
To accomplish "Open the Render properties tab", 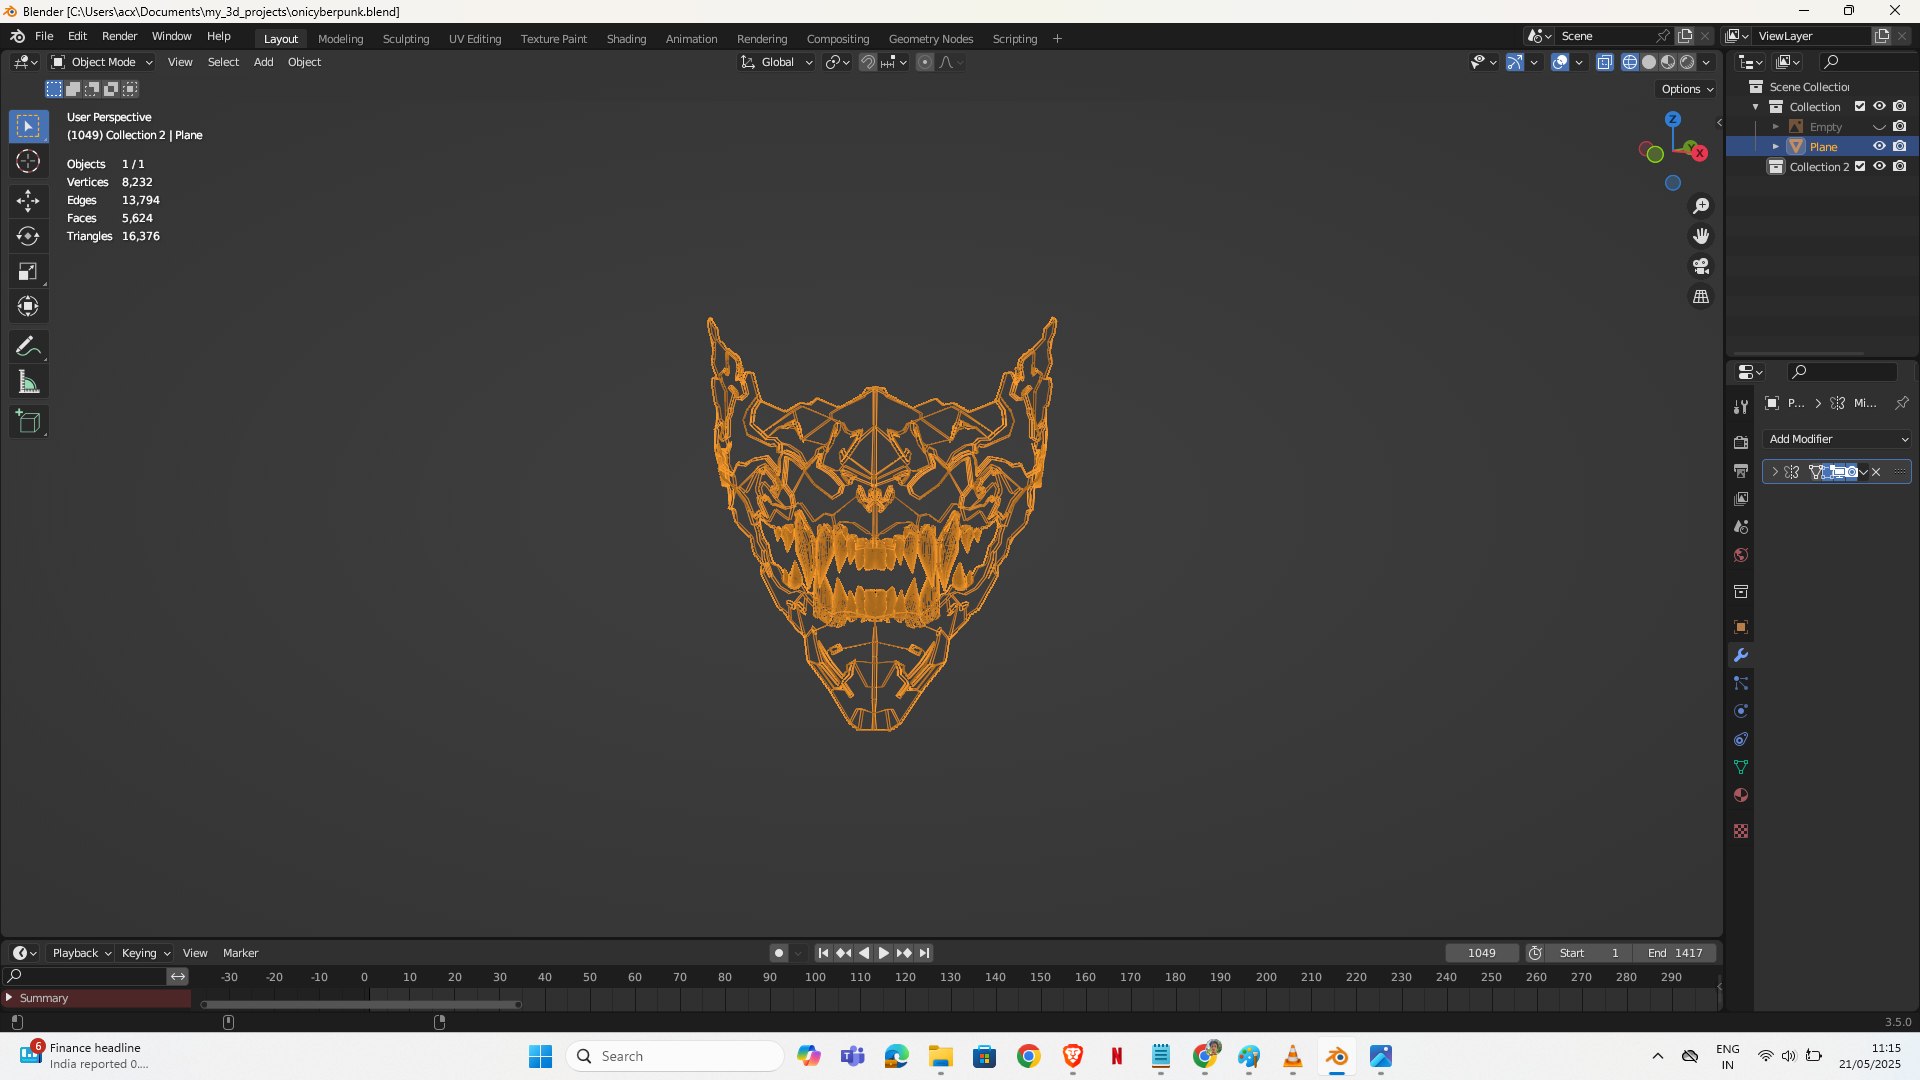I will point(1741,442).
